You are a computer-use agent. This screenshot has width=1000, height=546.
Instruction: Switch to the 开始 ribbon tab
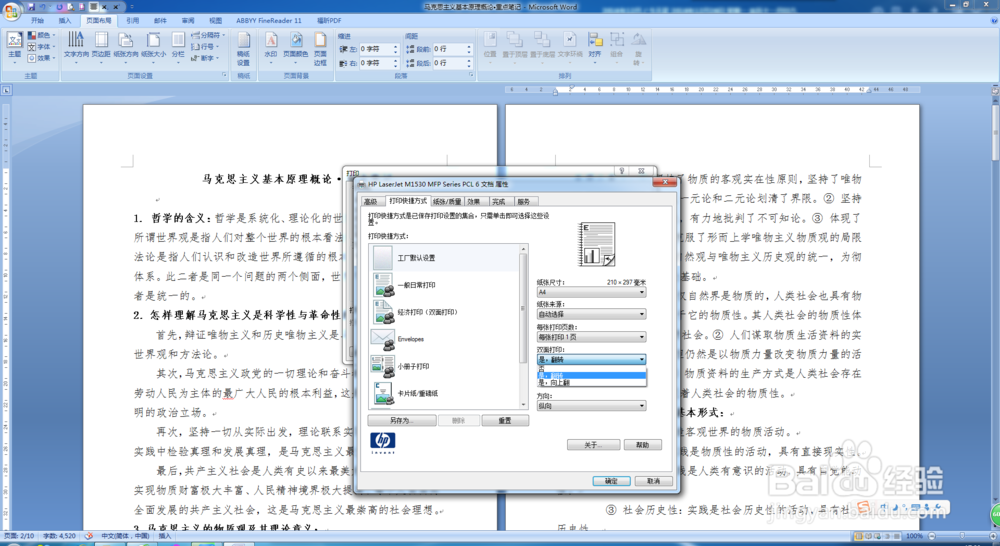click(38, 20)
